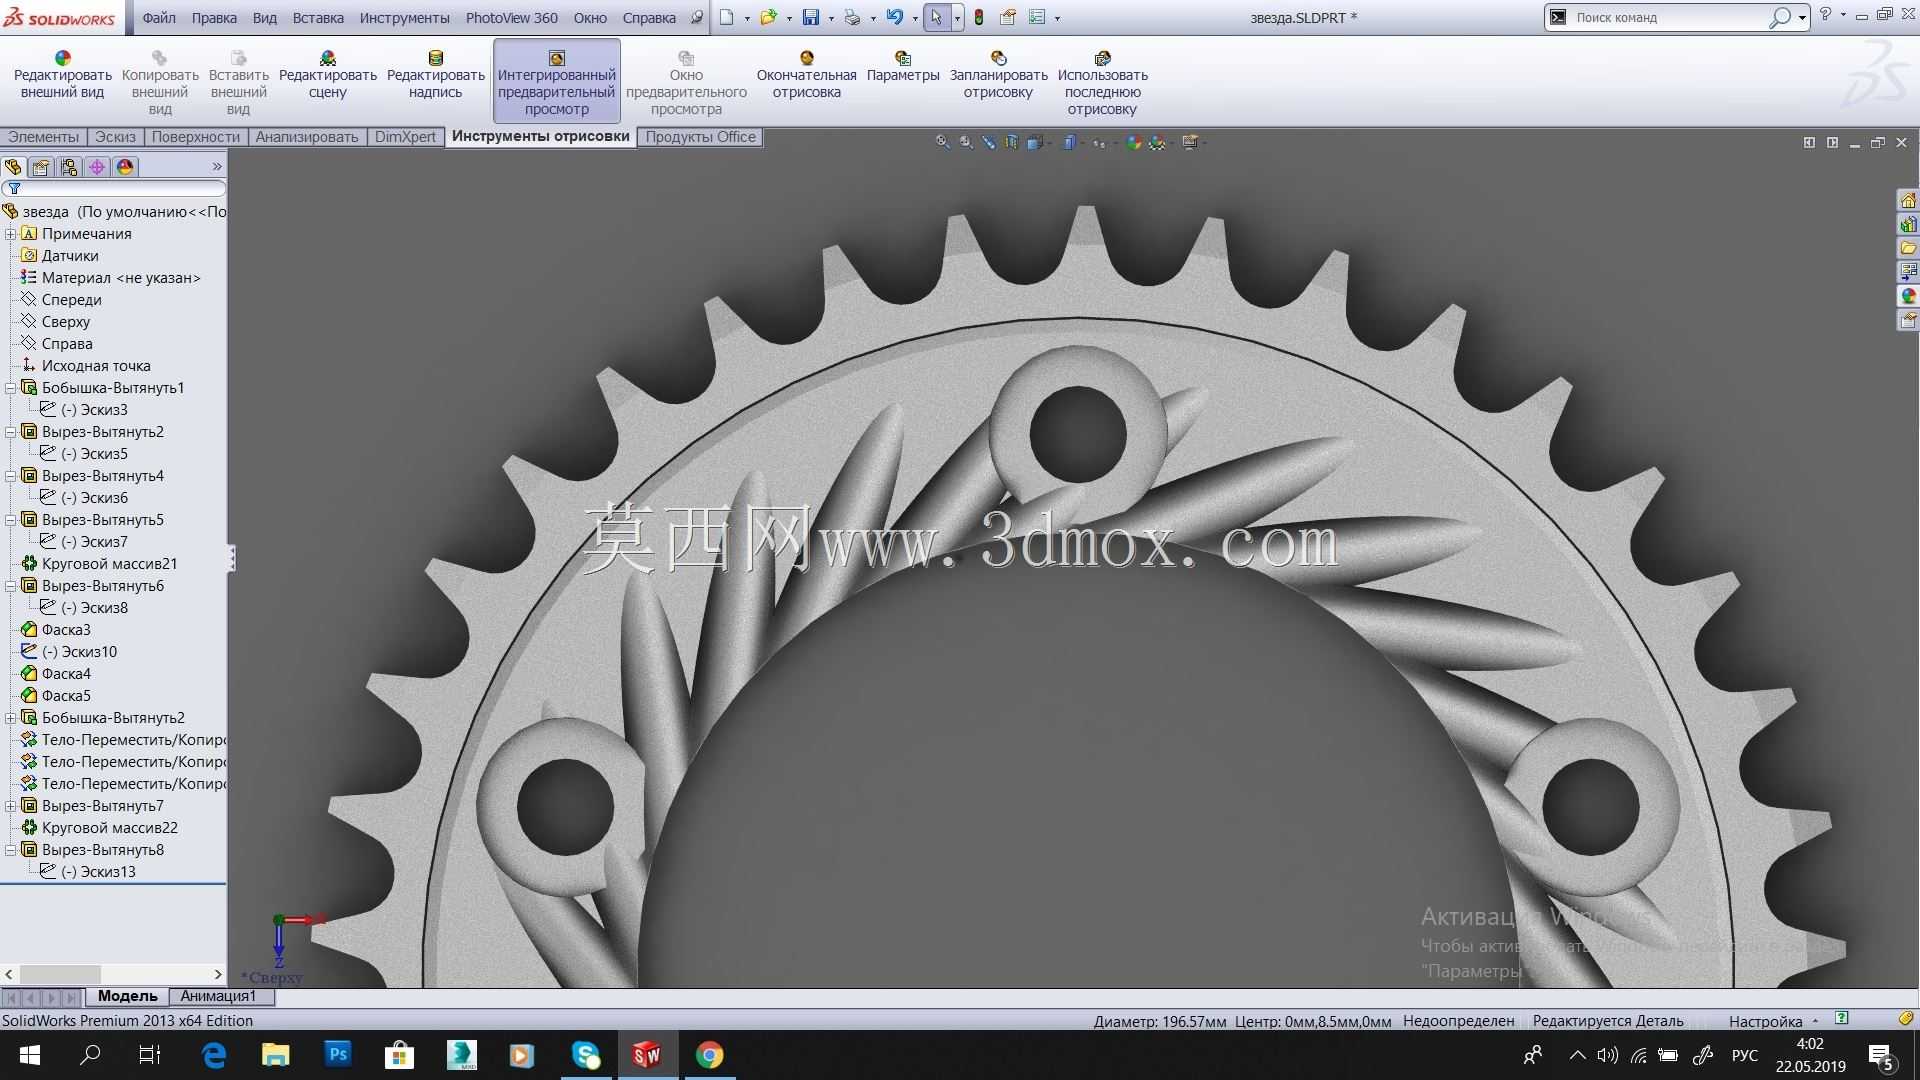Click the Поиск команд search field
The image size is (1920, 1080).
(1670, 17)
